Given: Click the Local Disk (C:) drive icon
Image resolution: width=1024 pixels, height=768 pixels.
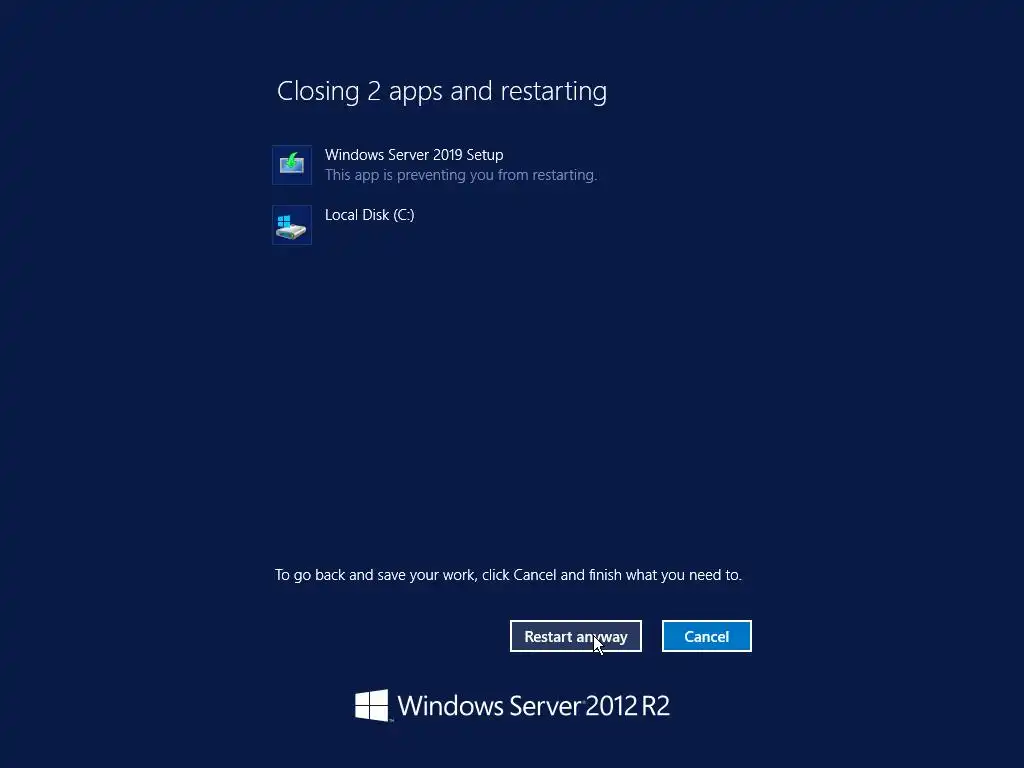Looking at the screenshot, I should point(292,225).
